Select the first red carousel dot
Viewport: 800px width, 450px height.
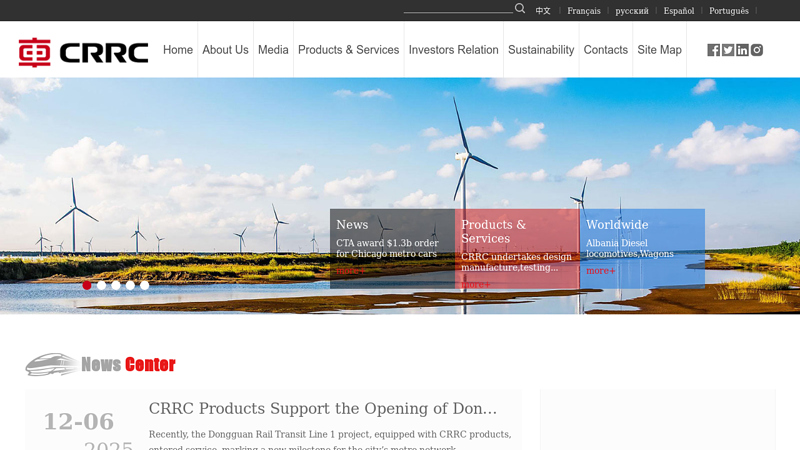coord(87,285)
